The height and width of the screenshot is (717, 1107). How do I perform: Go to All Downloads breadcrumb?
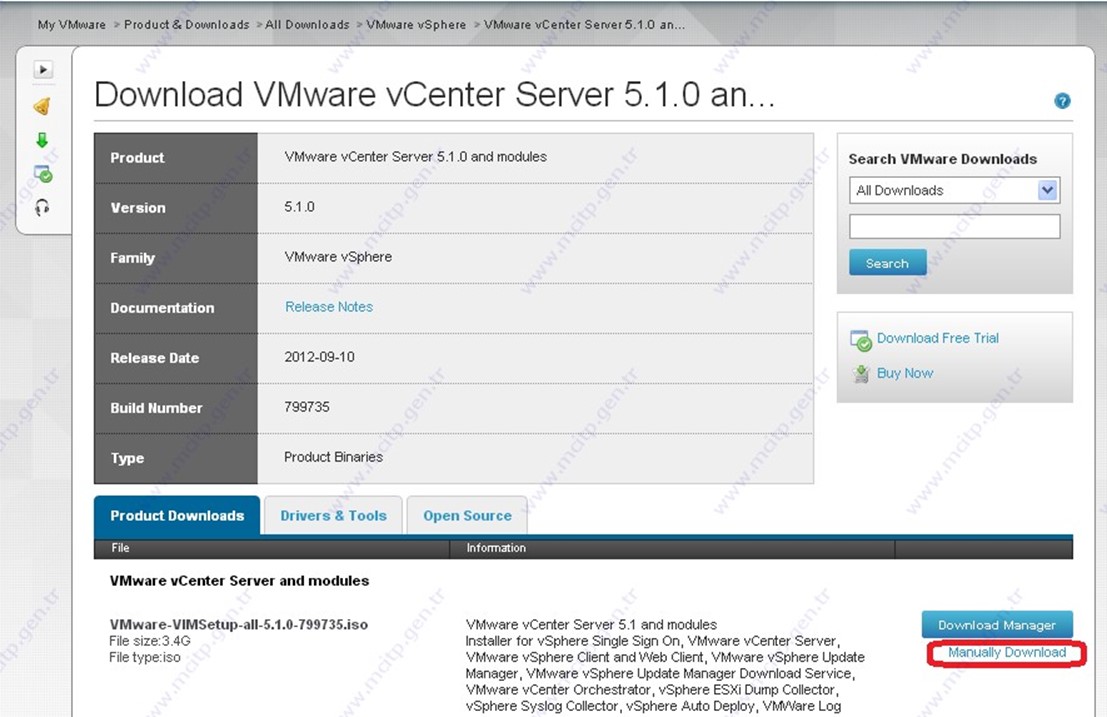[x=307, y=25]
